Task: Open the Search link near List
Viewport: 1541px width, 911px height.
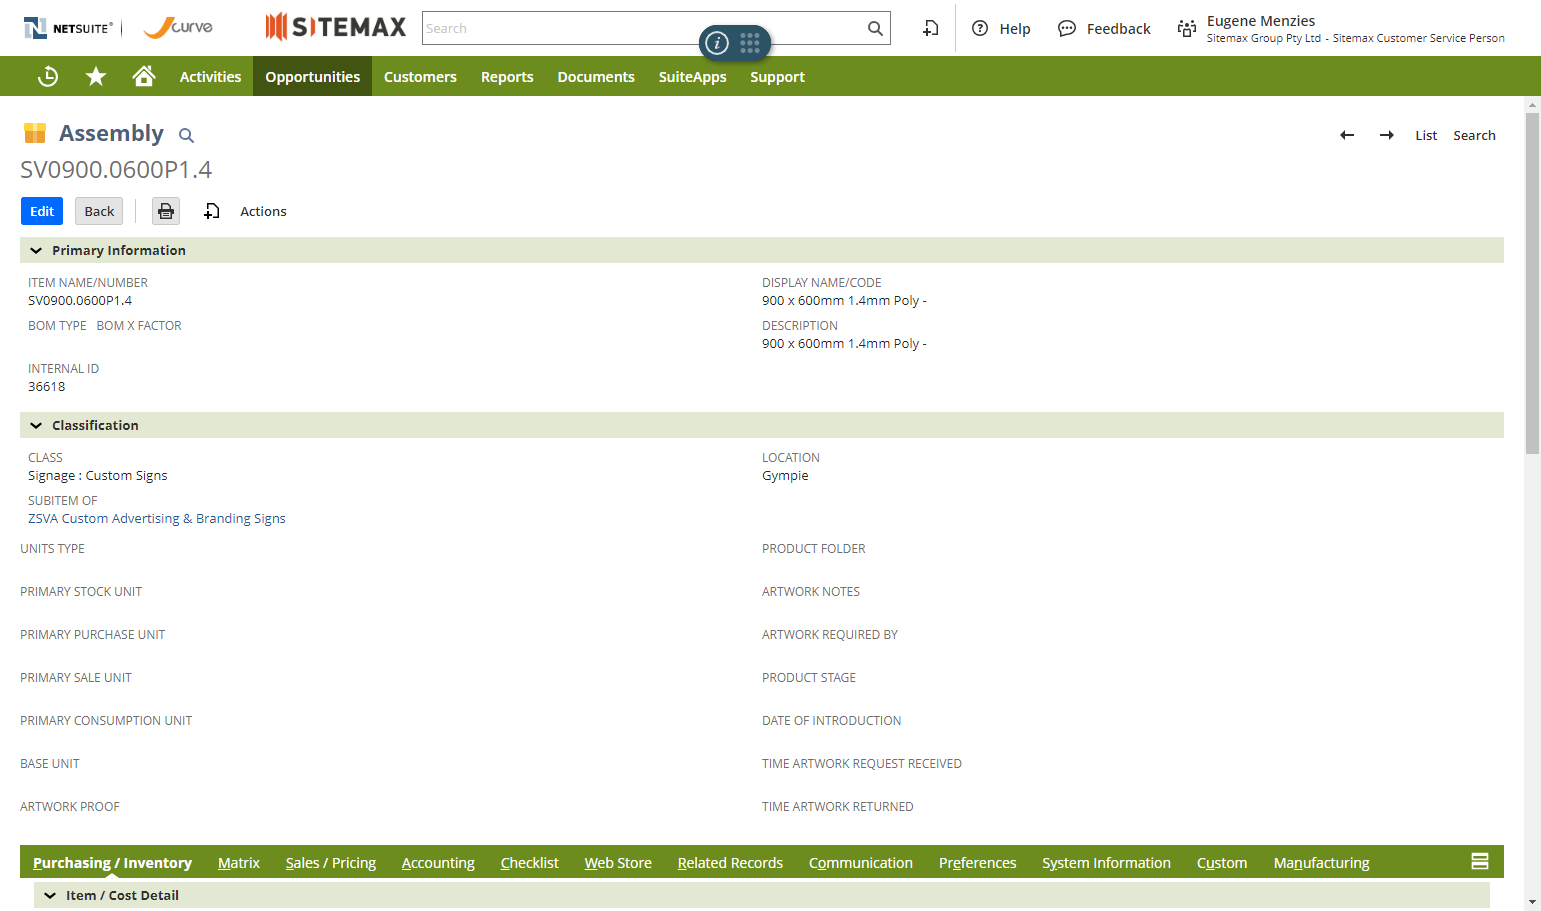Action: pyautogui.click(x=1474, y=135)
